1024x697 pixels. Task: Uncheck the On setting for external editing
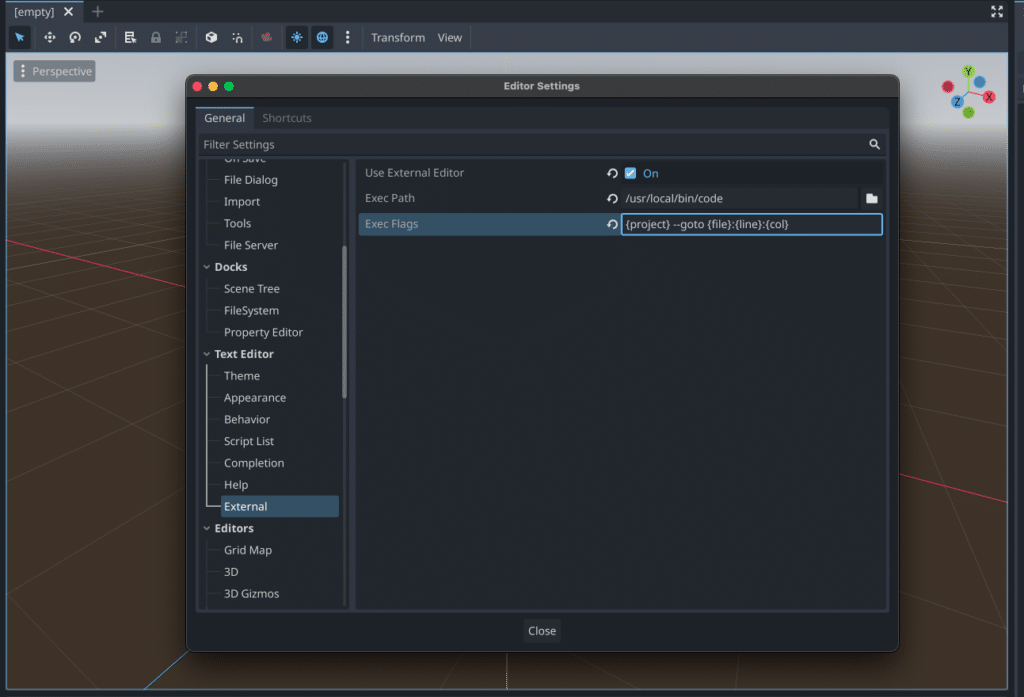point(629,172)
